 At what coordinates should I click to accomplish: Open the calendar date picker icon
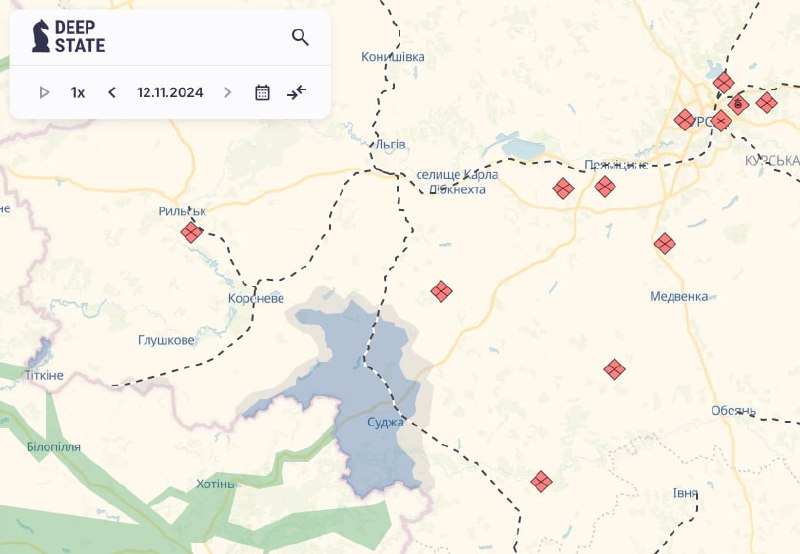(262, 92)
